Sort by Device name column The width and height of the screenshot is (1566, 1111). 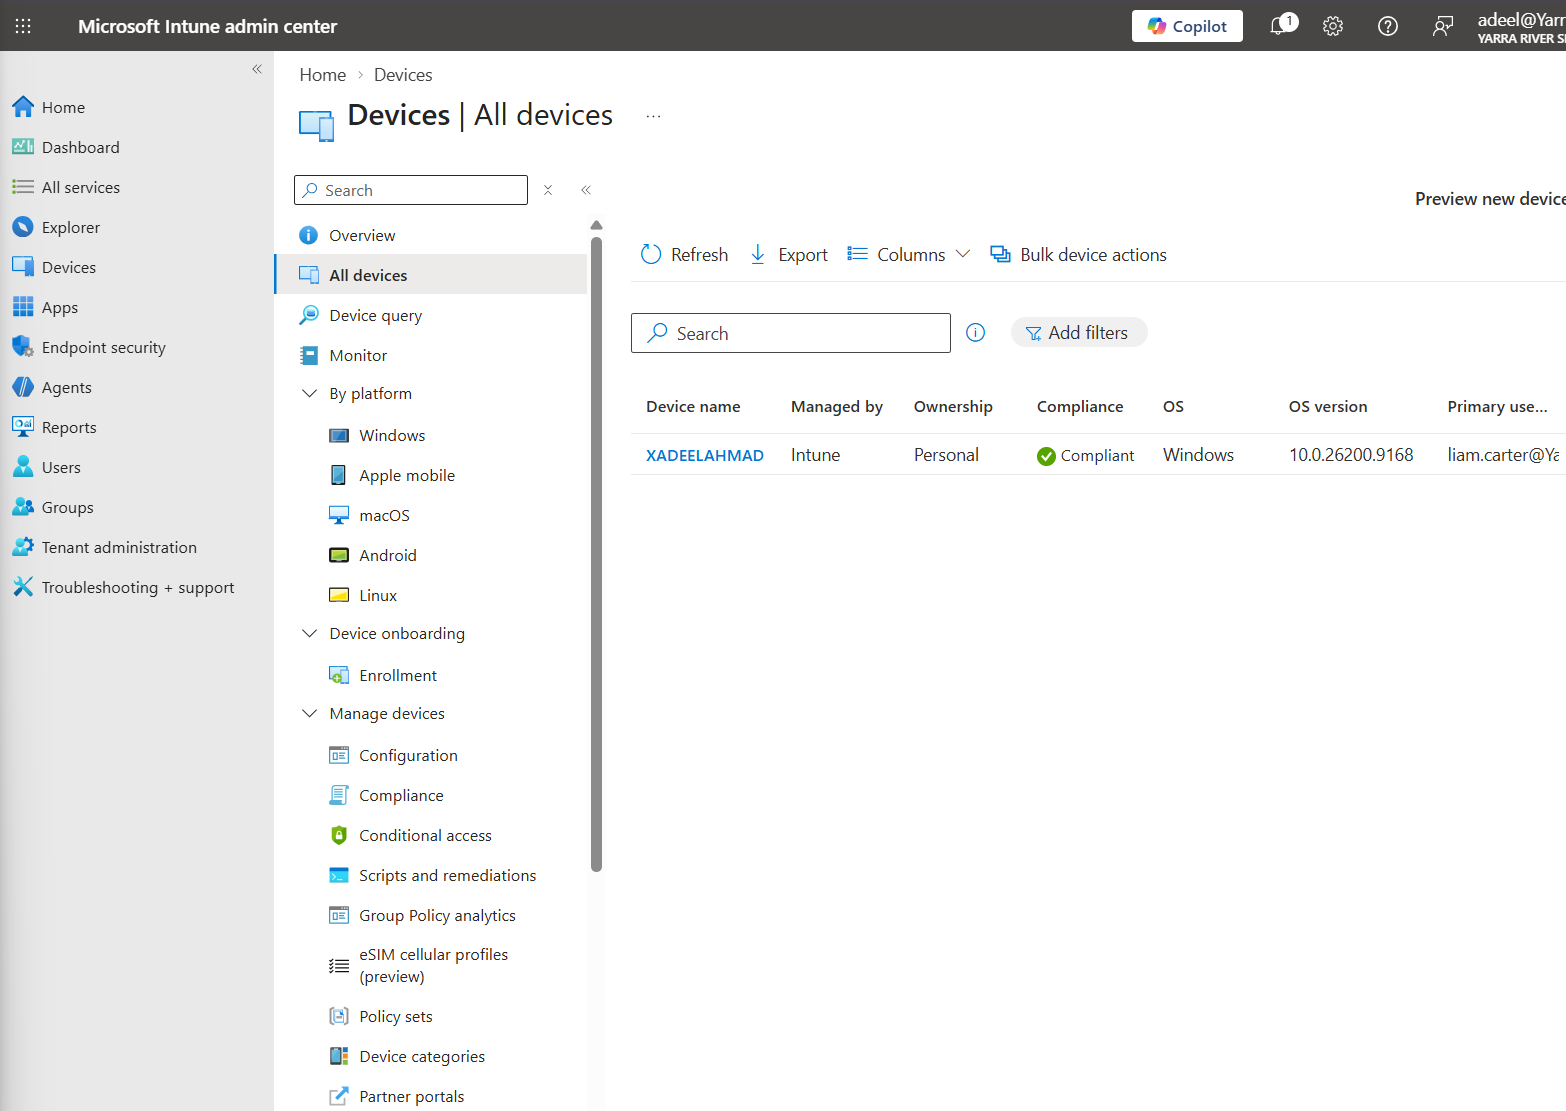(693, 407)
